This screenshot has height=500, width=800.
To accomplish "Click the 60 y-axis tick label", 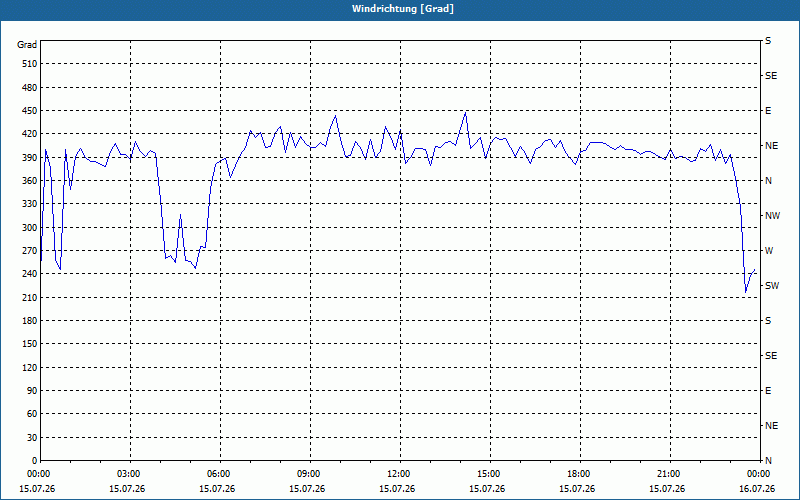I will [32, 414].
